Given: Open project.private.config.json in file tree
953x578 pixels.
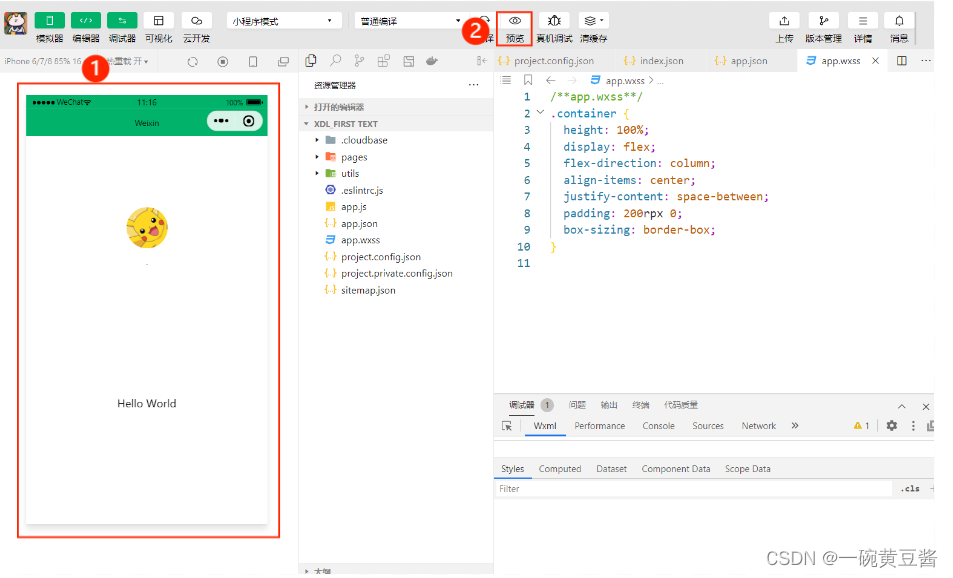Looking at the screenshot, I should (396, 274).
